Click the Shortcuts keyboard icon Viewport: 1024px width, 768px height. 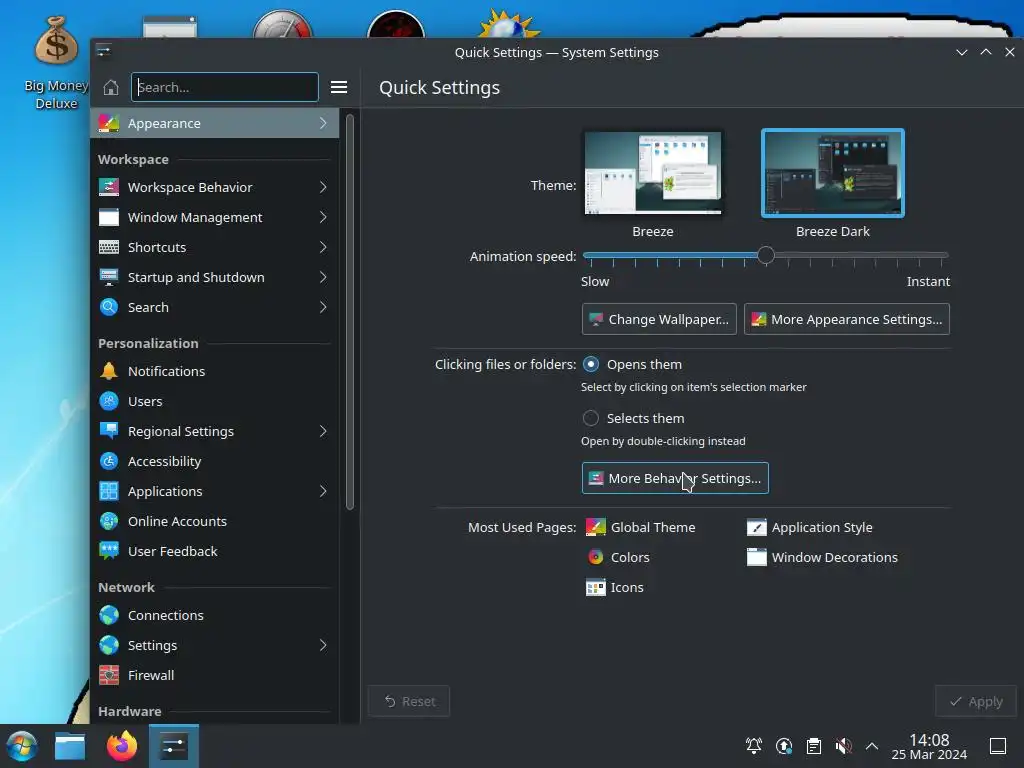[108, 248]
